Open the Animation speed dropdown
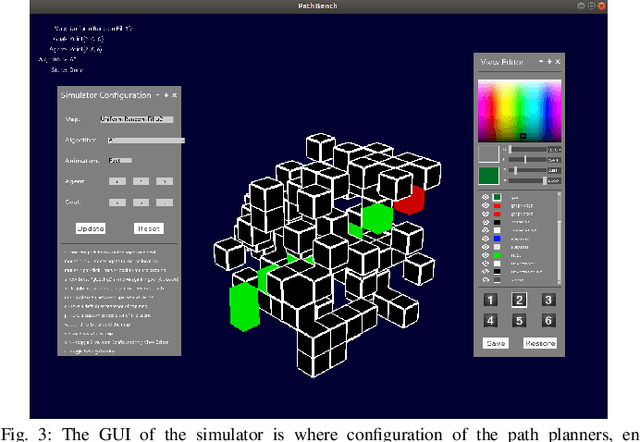Screen dimensions: 640x442 [x=119, y=160]
